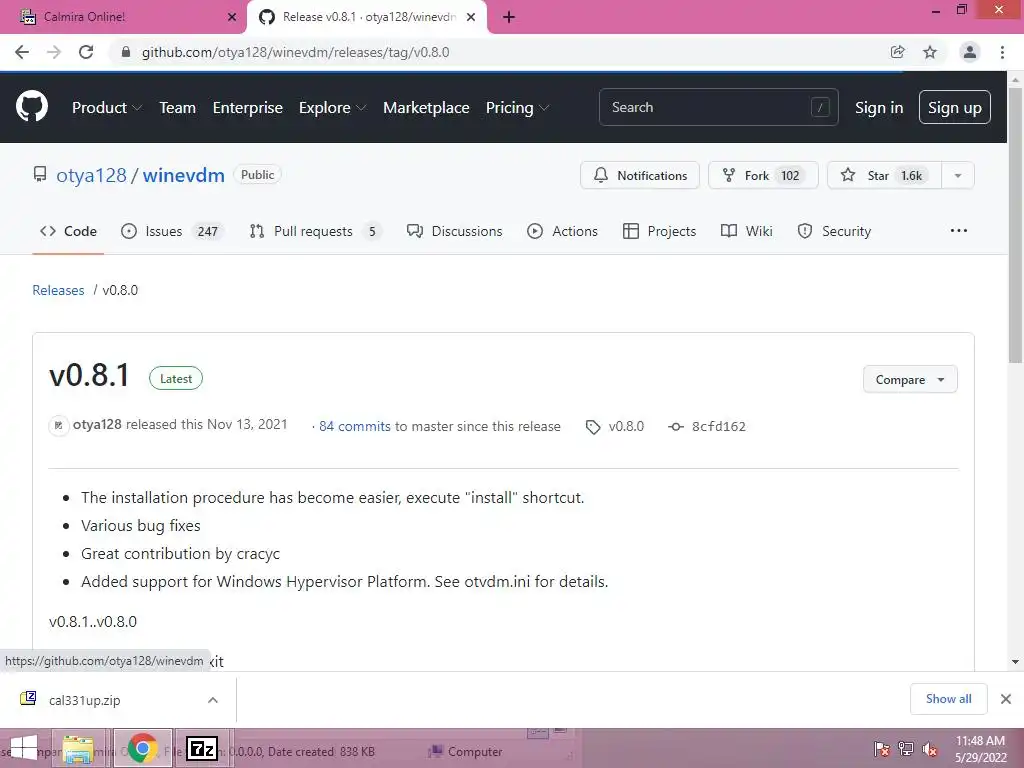Viewport: 1024px width, 768px height.
Task: Click the Releases breadcrumb link
Action: pyautogui.click(x=58, y=290)
